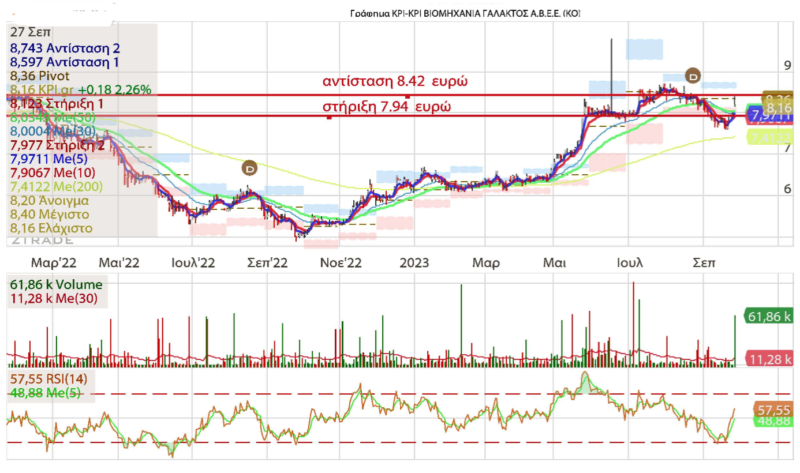Select the 8,36 Pivot legend entry
800x473 pixels.
pyautogui.click(x=39, y=75)
